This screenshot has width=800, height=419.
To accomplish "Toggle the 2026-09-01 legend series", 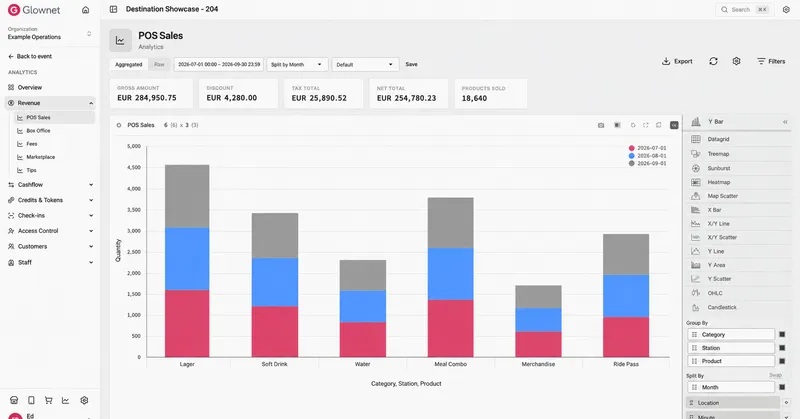I will [x=647, y=163].
